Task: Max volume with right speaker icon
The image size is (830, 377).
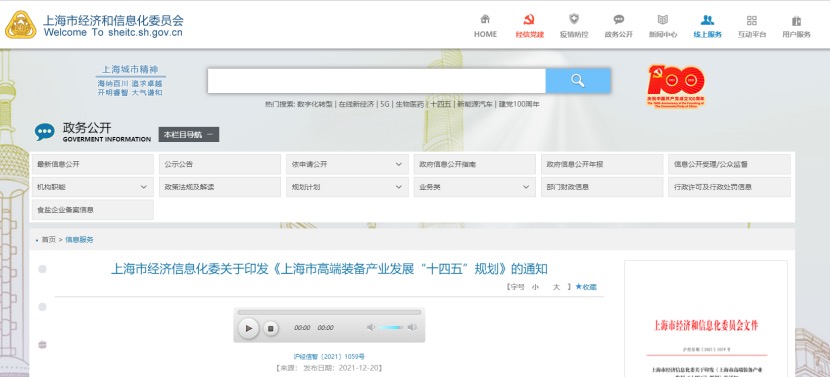Action: (412, 327)
